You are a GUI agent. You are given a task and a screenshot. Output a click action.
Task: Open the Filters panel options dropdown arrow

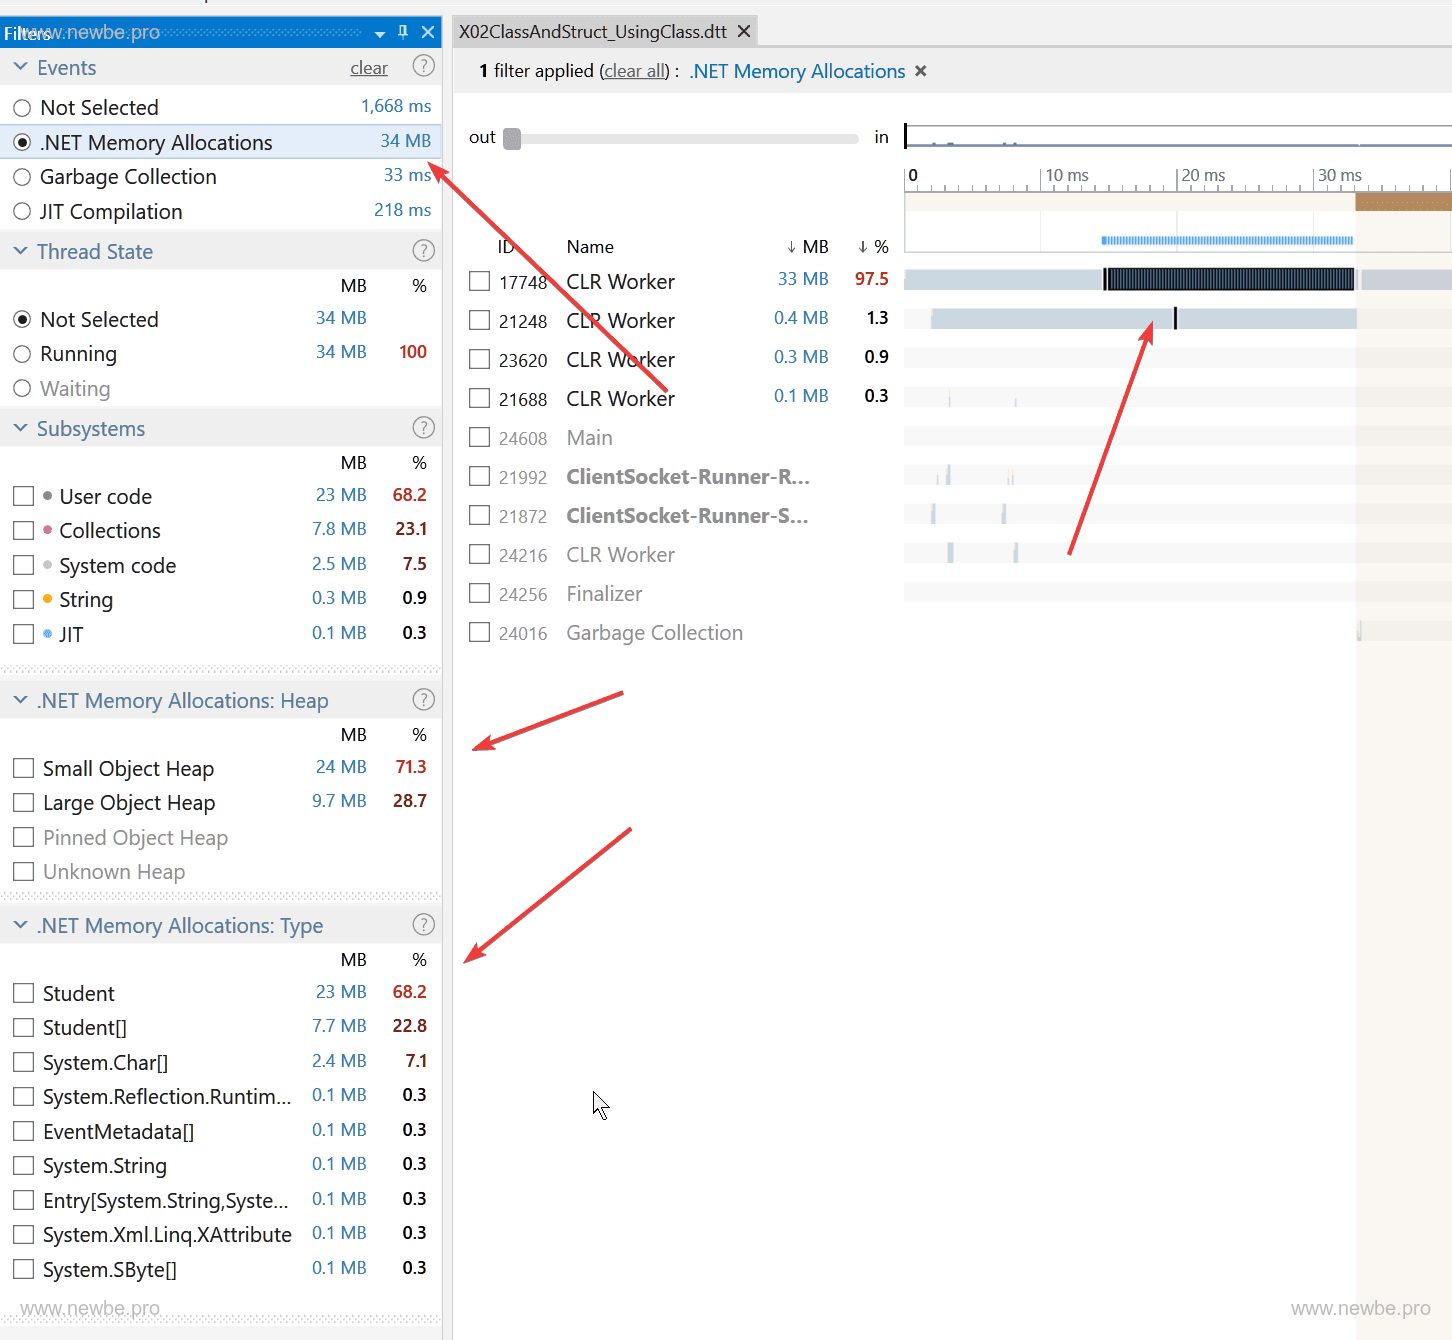[380, 33]
